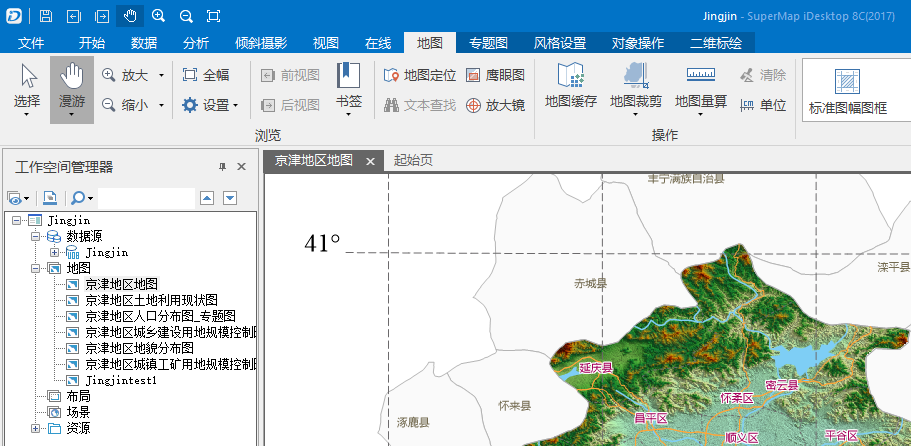Expand the 放大 dropdown arrow
This screenshot has width=911, height=446.
[162, 75]
